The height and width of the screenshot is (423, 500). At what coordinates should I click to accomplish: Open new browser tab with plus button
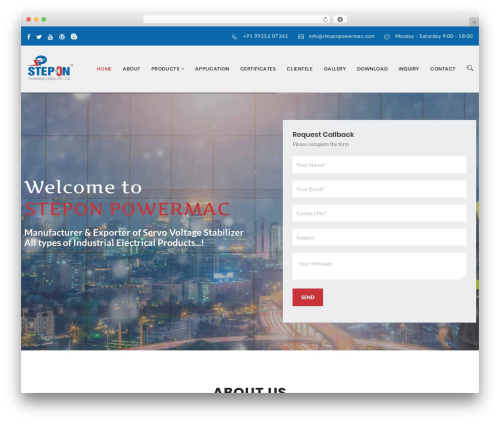pos(474,22)
